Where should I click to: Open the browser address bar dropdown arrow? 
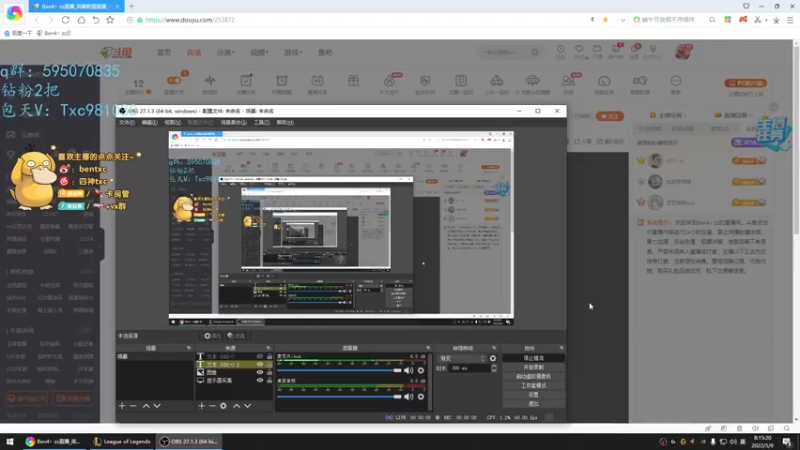(x=622, y=20)
